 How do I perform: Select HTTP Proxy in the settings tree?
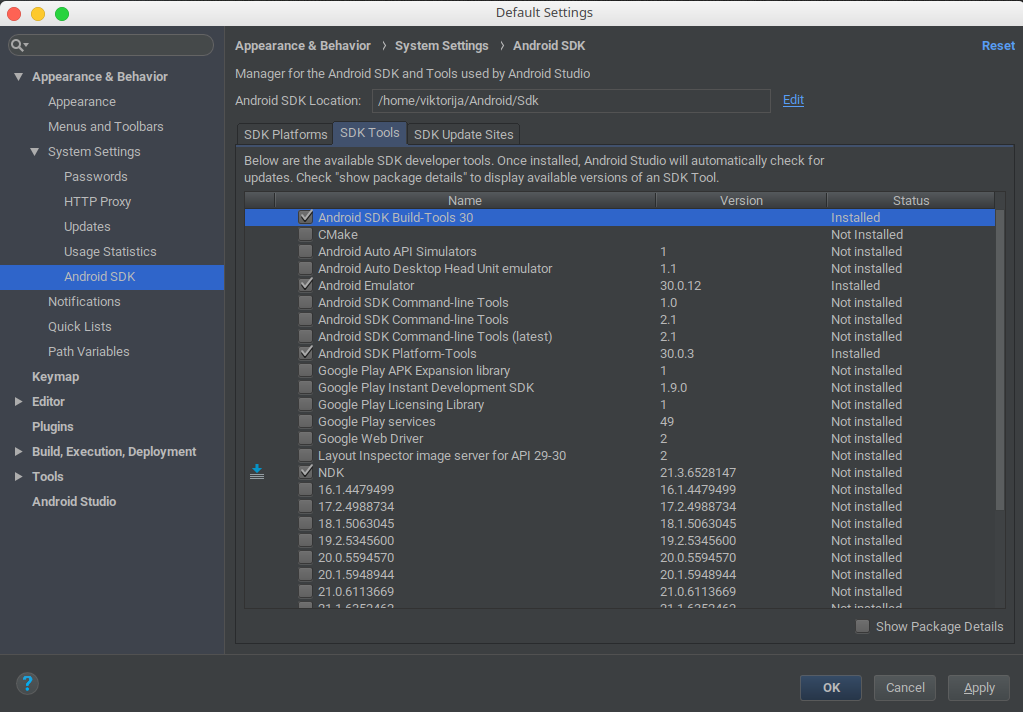97,202
